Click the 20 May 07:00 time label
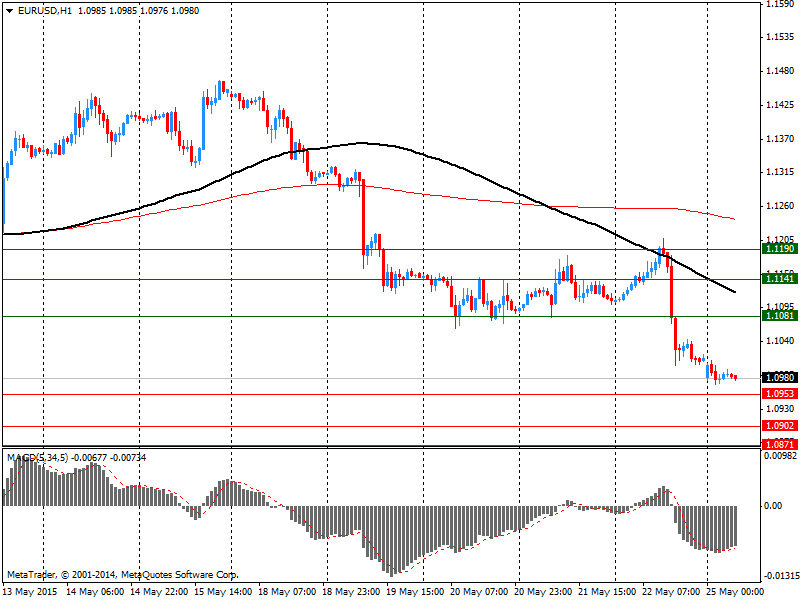The width and height of the screenshot is (800, 600). [480, 592]
